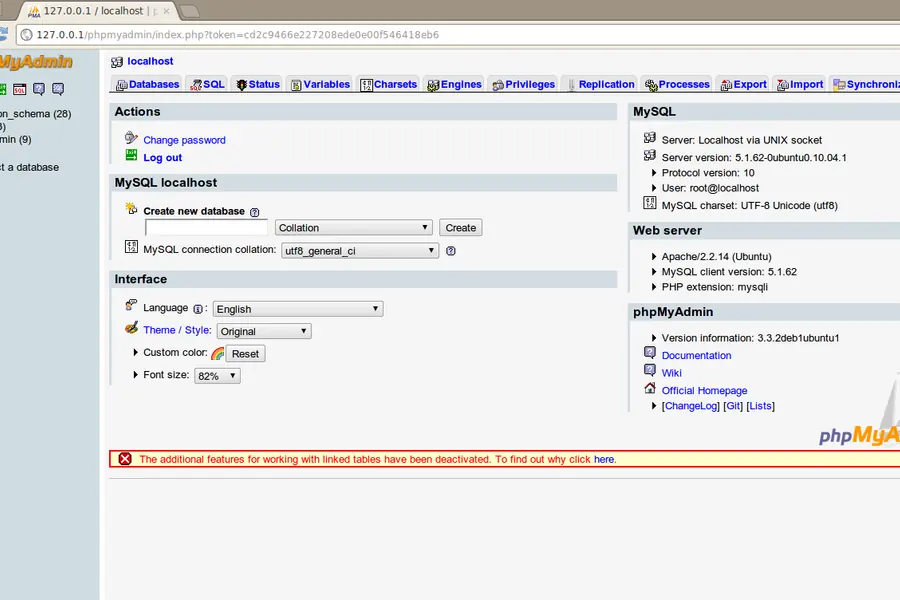Open the utf8_general_ci connection collation dropdown
This screenshot has width=900, height=600.
[360, 251]
